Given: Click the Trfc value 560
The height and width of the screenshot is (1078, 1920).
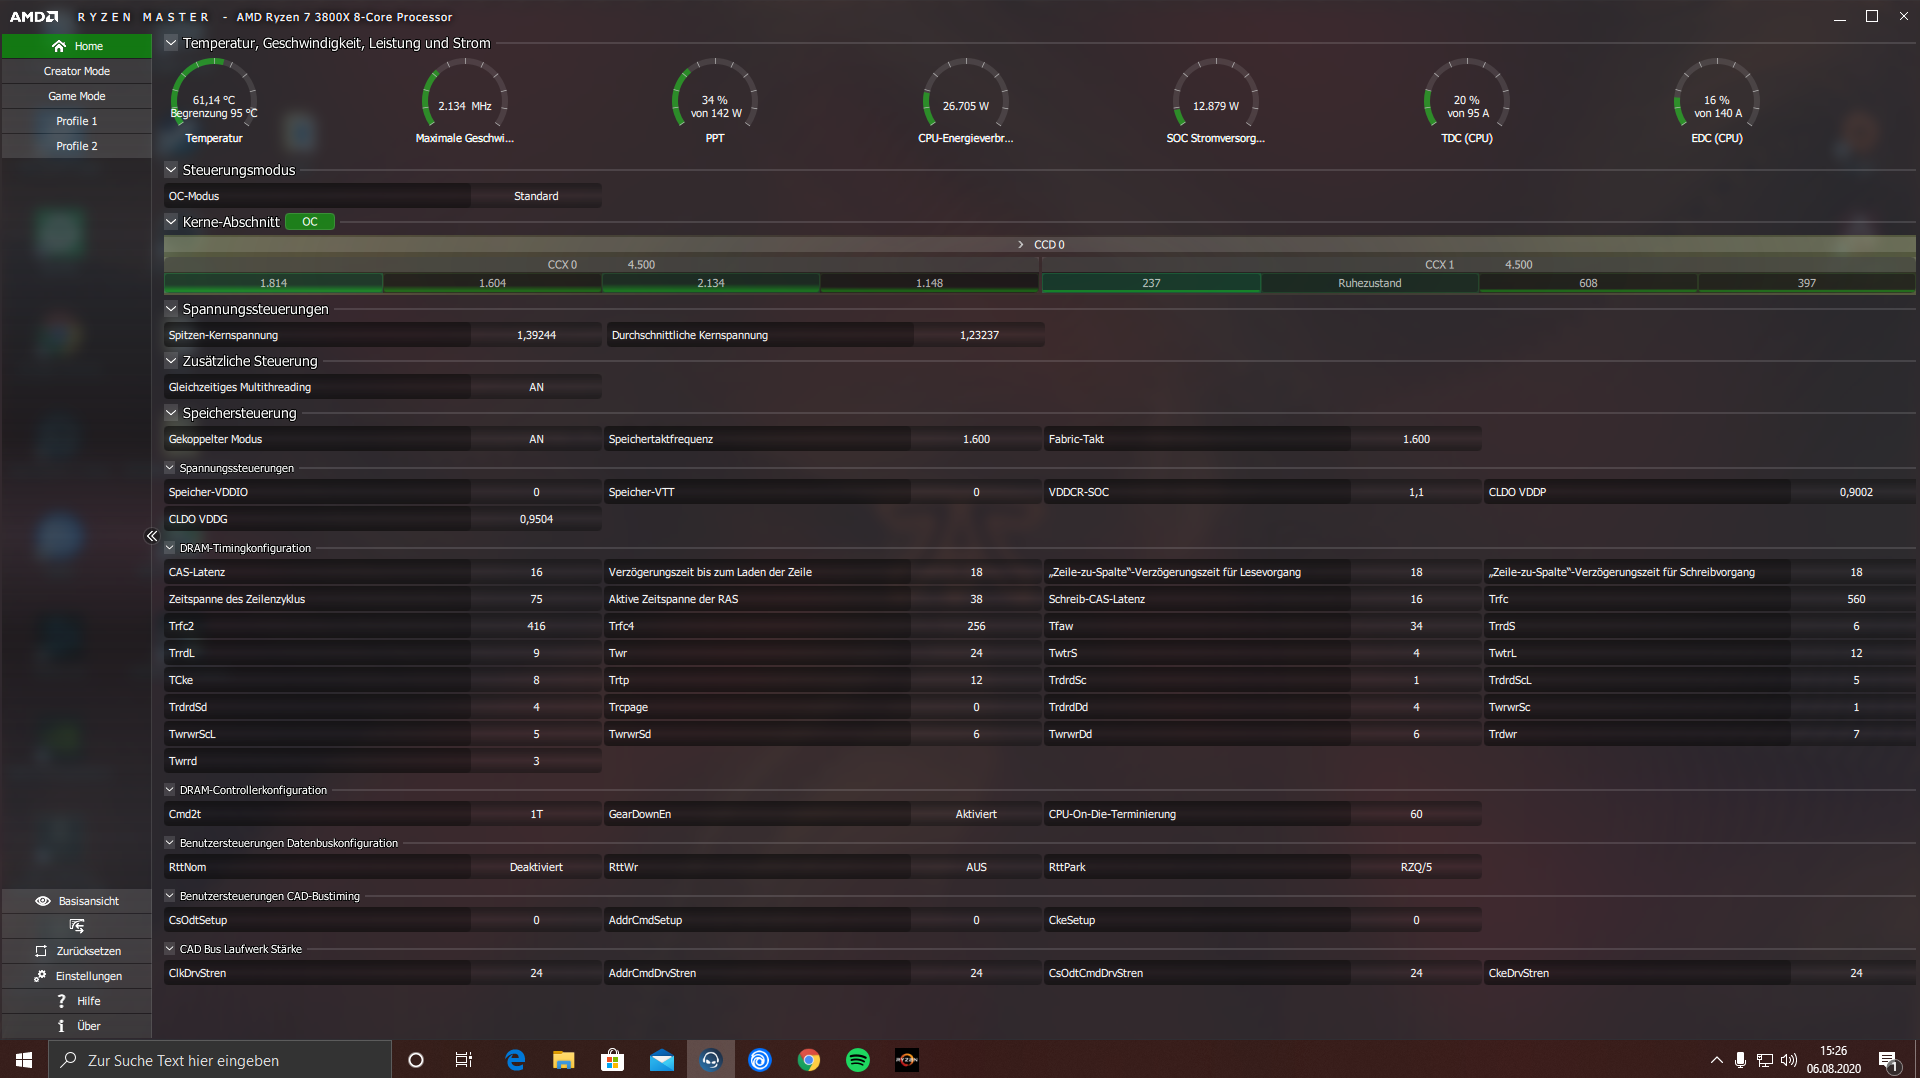Looking at the screenshot, I should pos(1856,599).
